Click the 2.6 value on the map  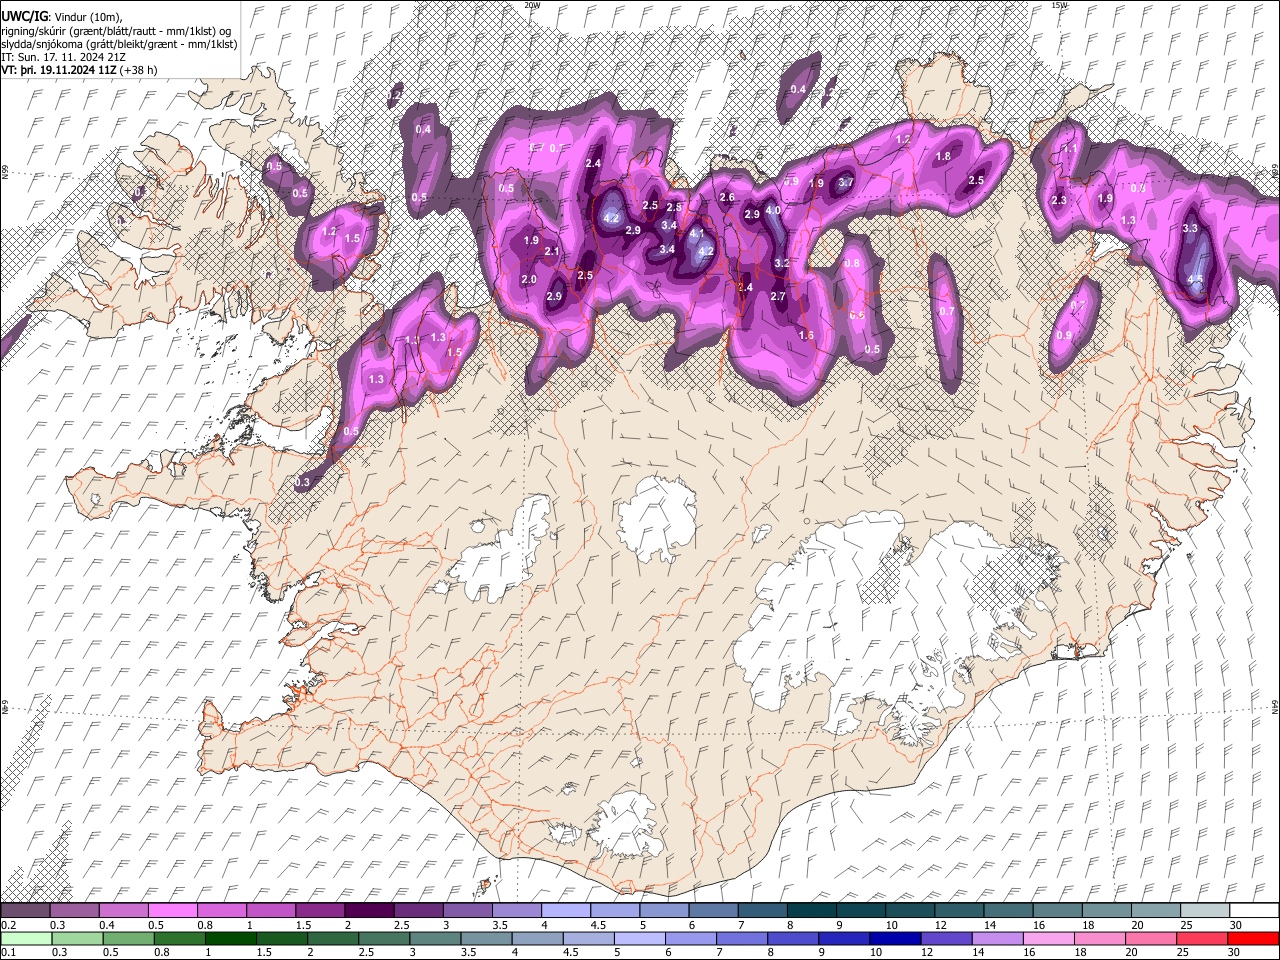point(727,198)
